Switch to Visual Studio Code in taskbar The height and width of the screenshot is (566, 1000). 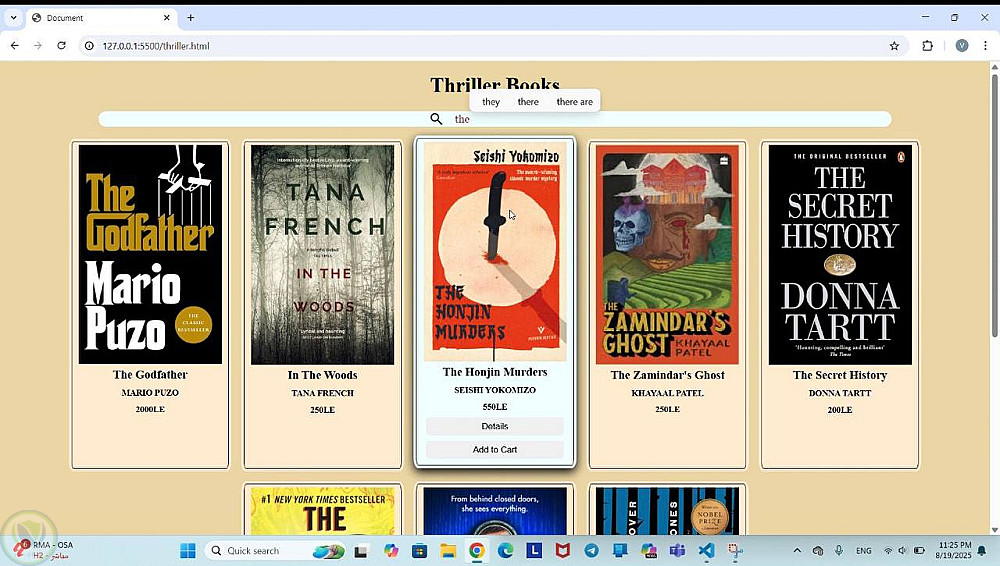[706, 551]
